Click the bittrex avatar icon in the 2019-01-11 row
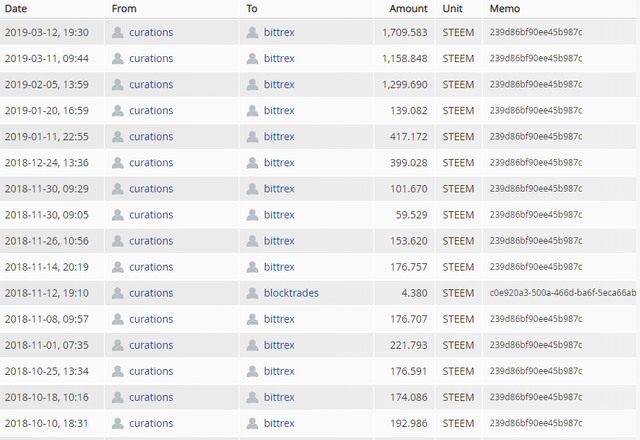640x440 pixels. pos(252,137)
